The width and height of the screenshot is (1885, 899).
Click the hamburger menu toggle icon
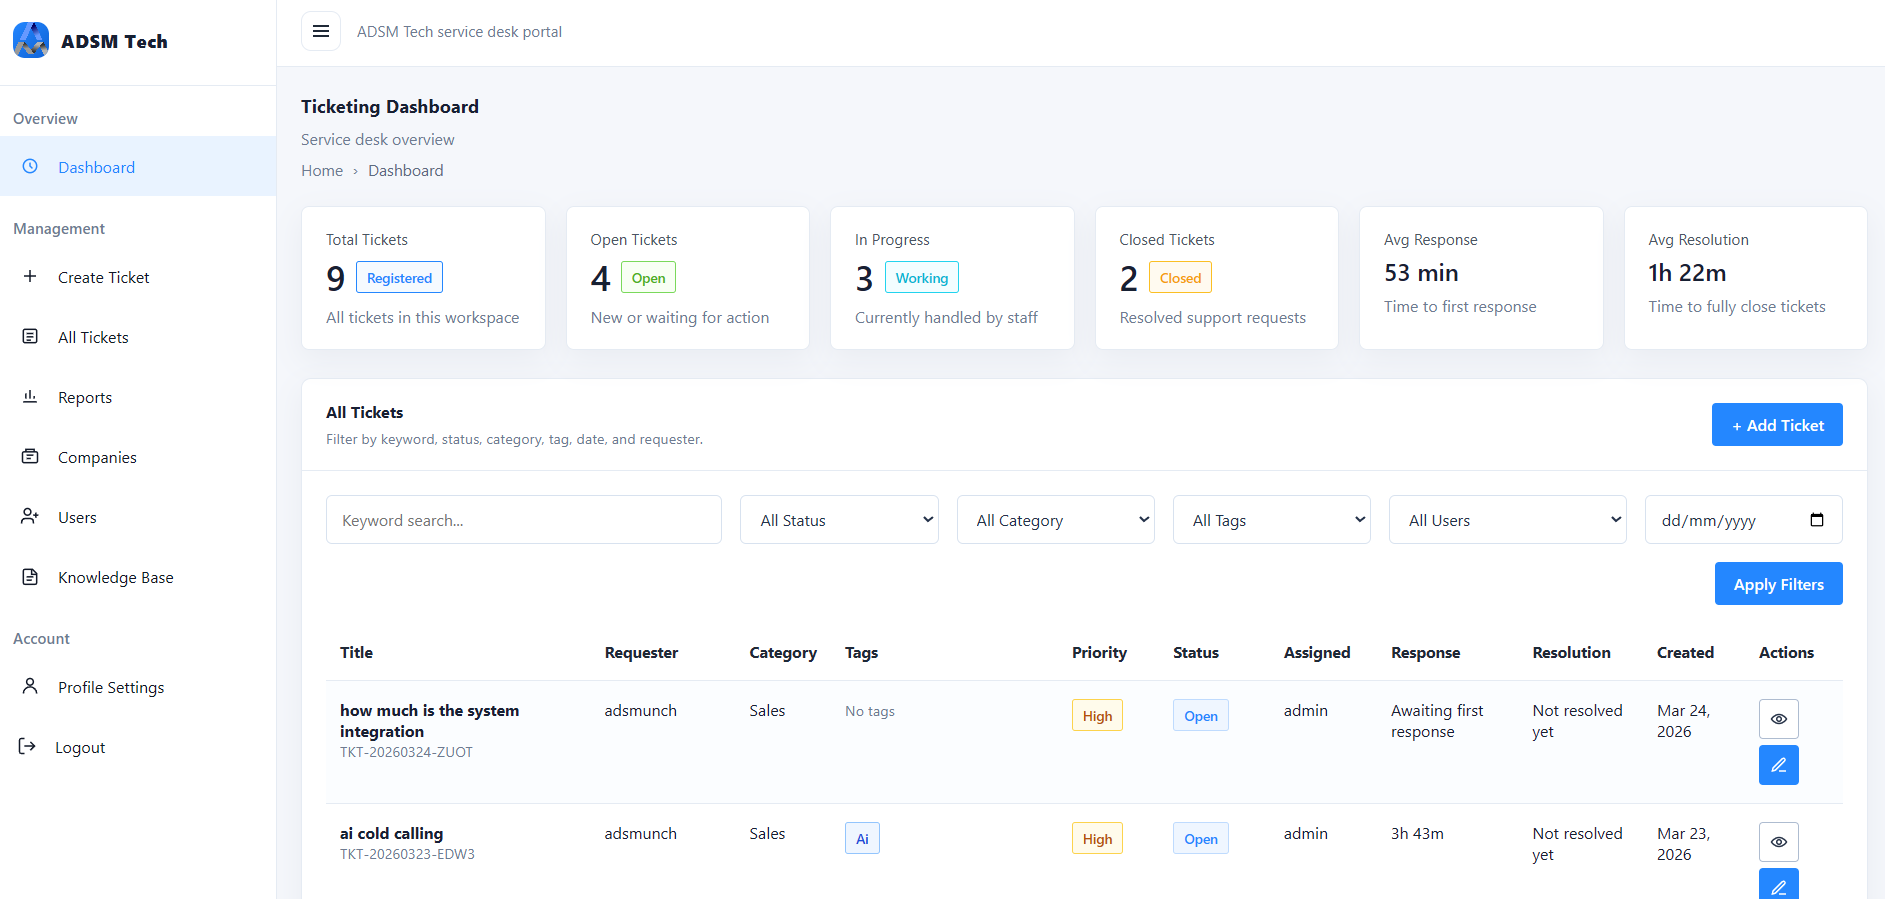coord(321,31)
